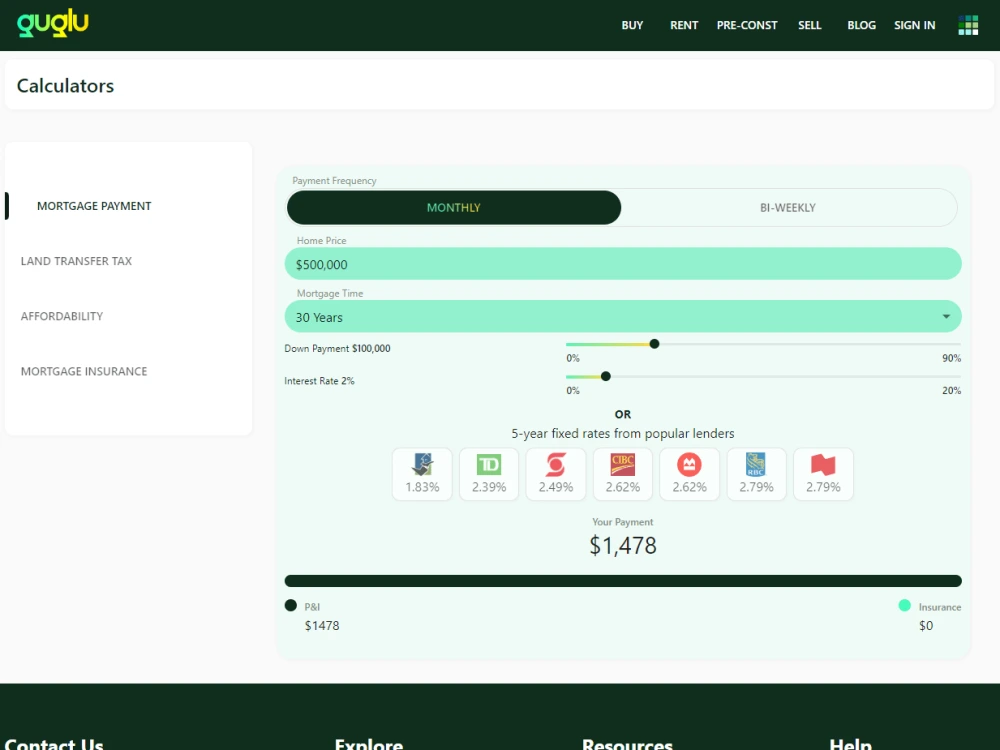Open the Guglu grid menu icon
The height and width of the screenshot is (750, 1000).
coord(967,24)
